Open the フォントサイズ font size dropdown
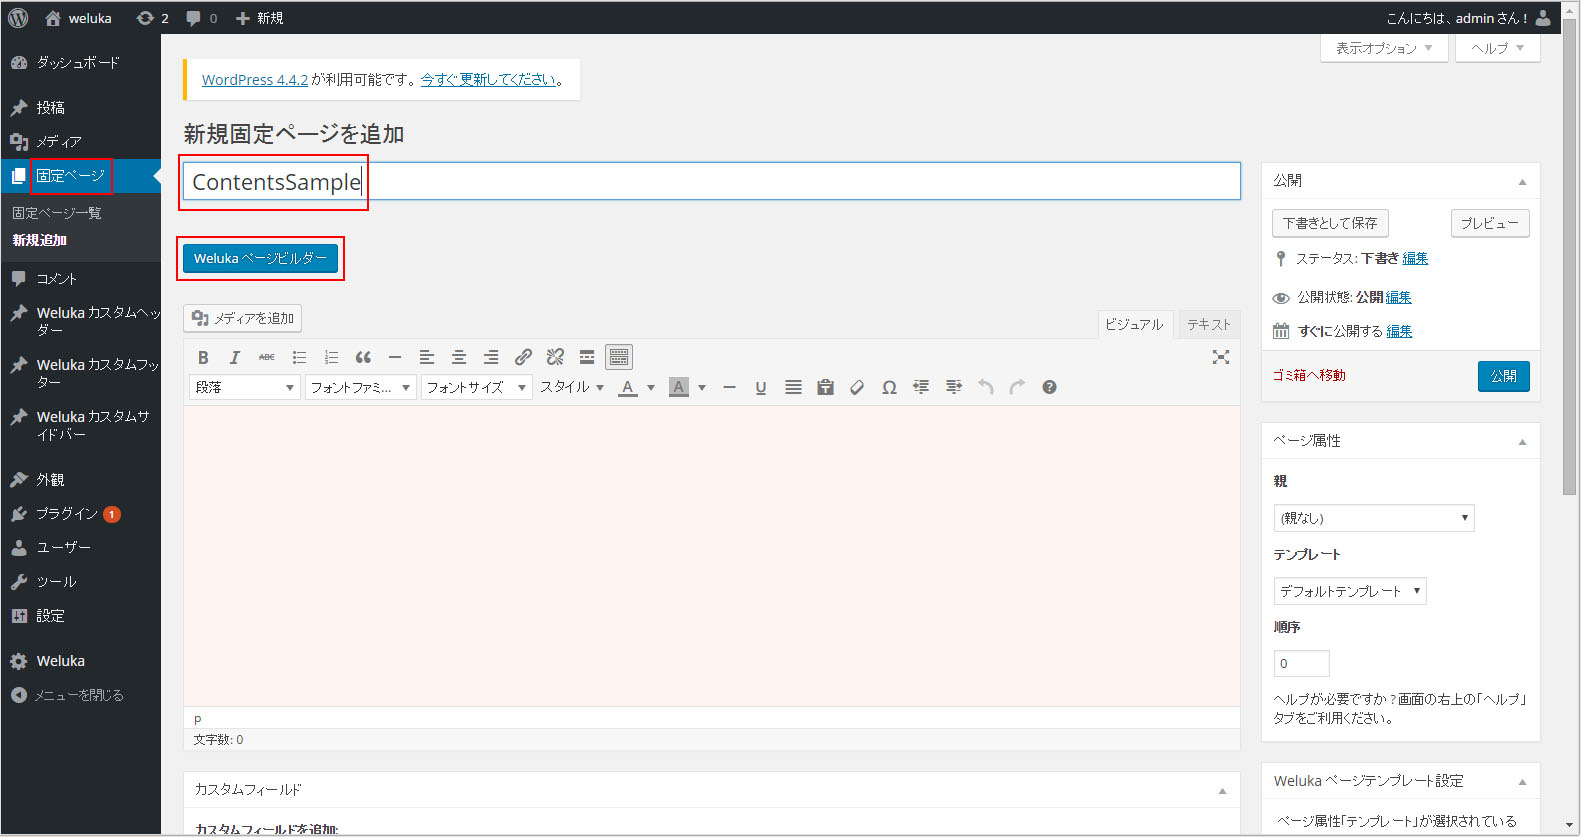Screen dimensions: 1581x837 476,388
